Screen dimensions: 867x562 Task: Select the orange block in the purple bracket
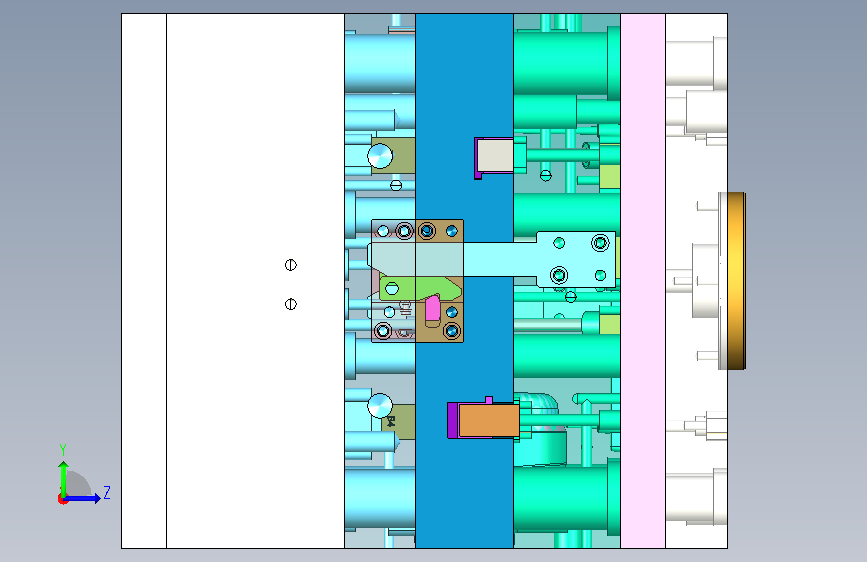(489, 420)
